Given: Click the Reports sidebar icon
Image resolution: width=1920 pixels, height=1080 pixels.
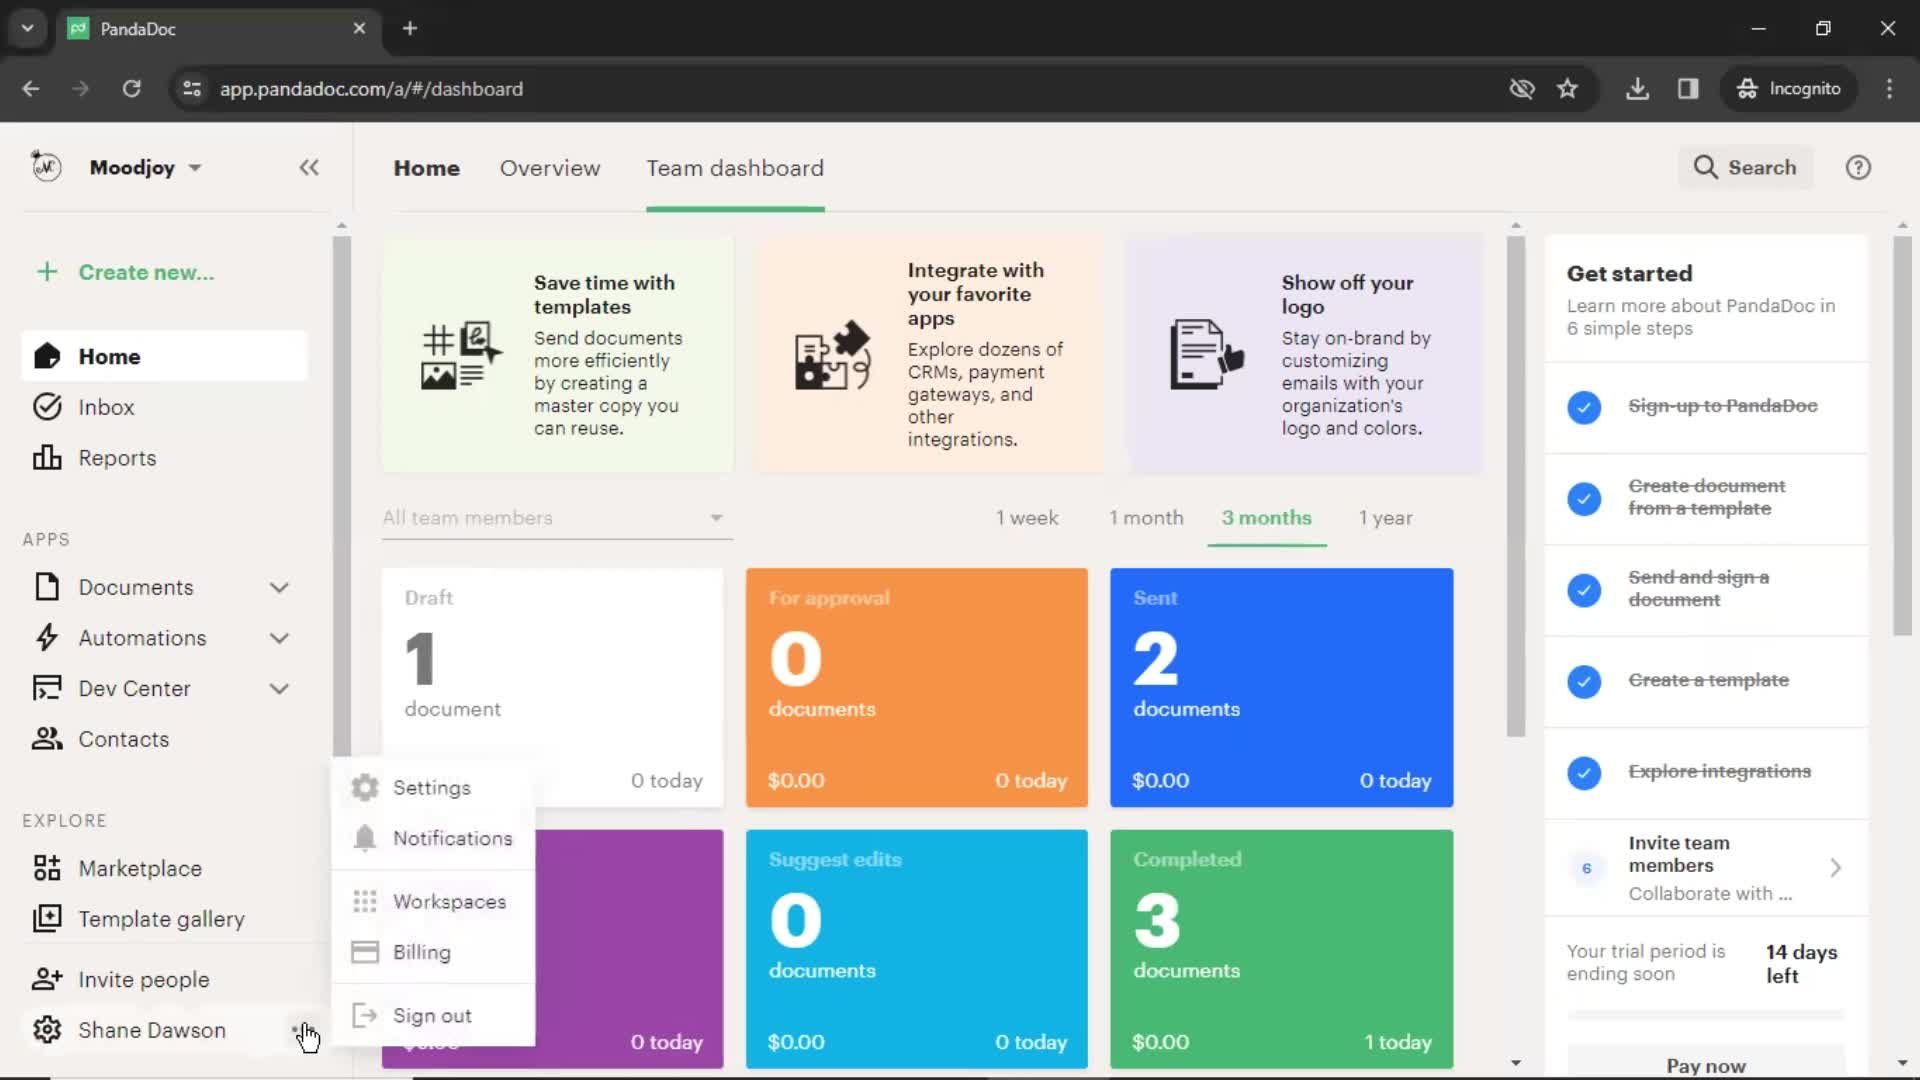Looking at the screenshot, I should [x=45, y=458].
